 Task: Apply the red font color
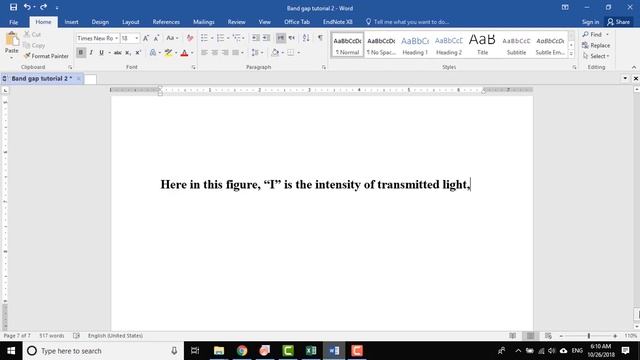184,53
